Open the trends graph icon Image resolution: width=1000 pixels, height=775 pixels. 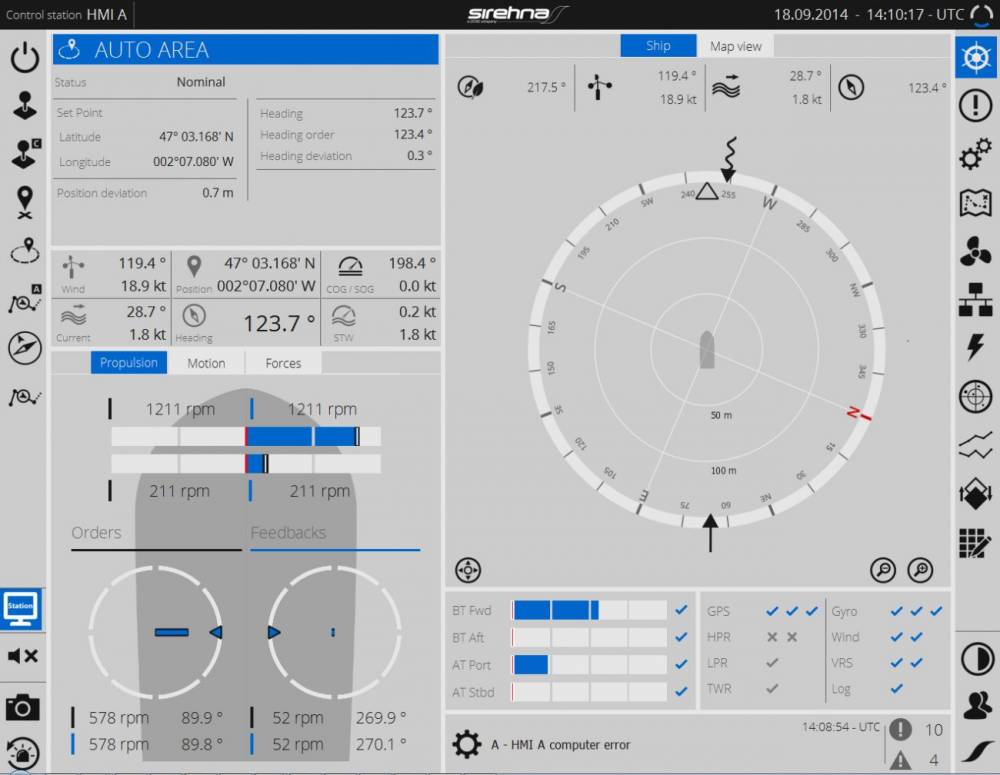click(x=976, y=445)
